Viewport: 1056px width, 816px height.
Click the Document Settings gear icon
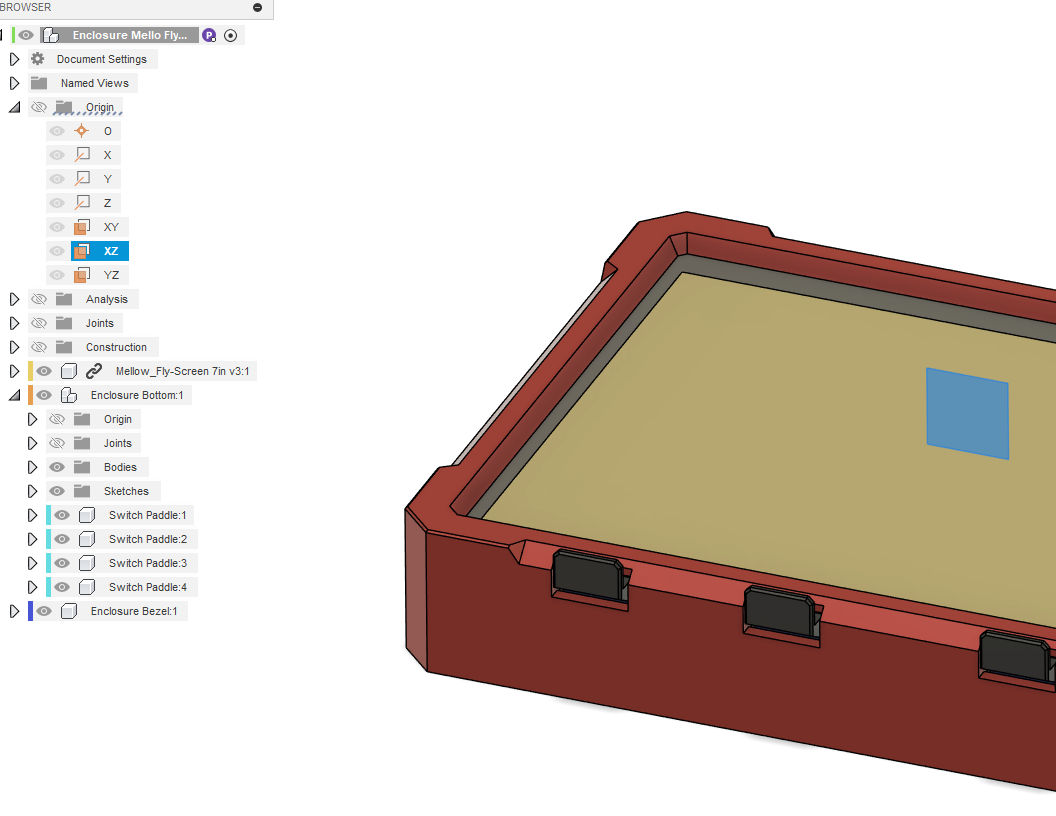point(38,59)
